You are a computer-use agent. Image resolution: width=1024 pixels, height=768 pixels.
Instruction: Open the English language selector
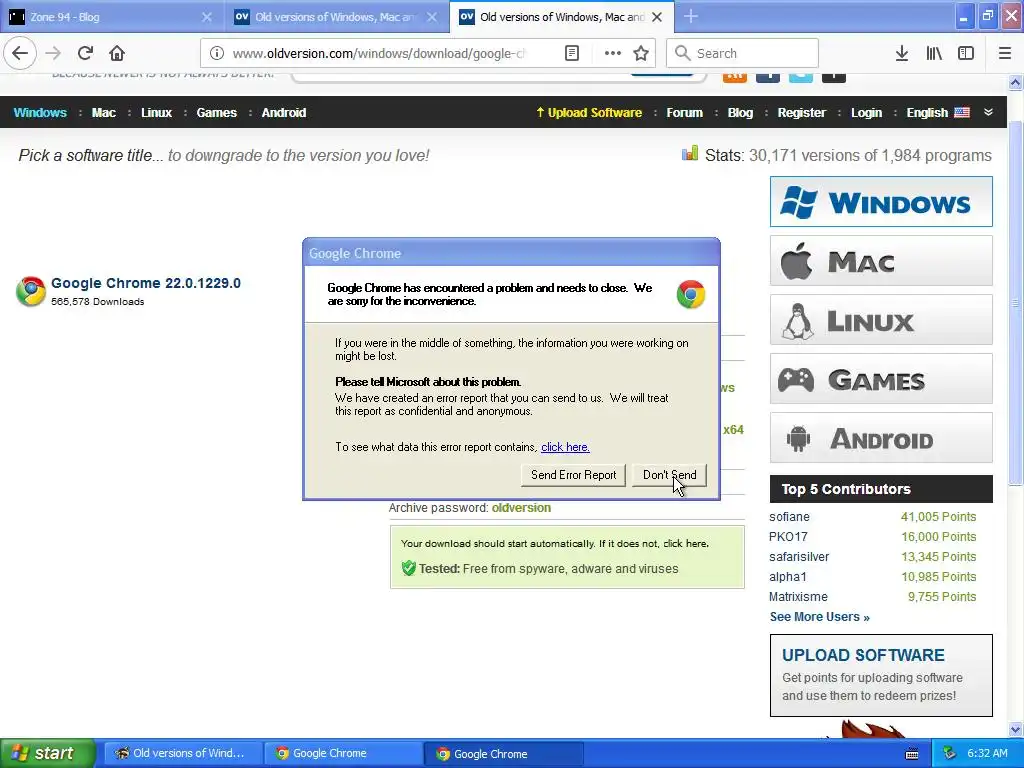[938, 112]
